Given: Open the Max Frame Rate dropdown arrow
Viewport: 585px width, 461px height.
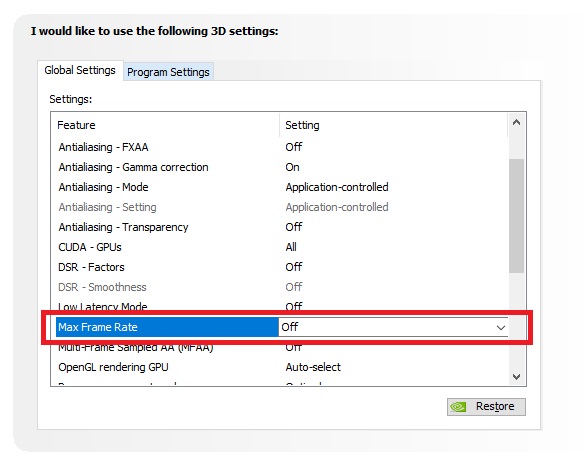Looking at the screenshot, I should 501,327.
